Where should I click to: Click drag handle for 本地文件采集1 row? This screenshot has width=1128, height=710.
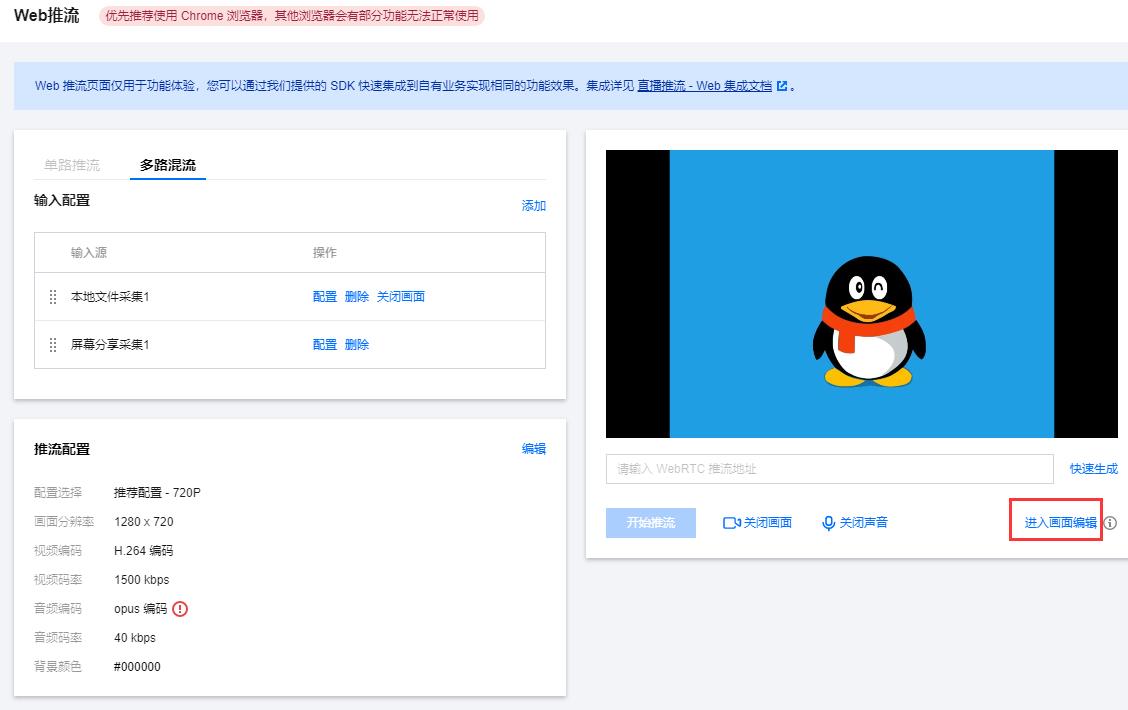[53, 296]
